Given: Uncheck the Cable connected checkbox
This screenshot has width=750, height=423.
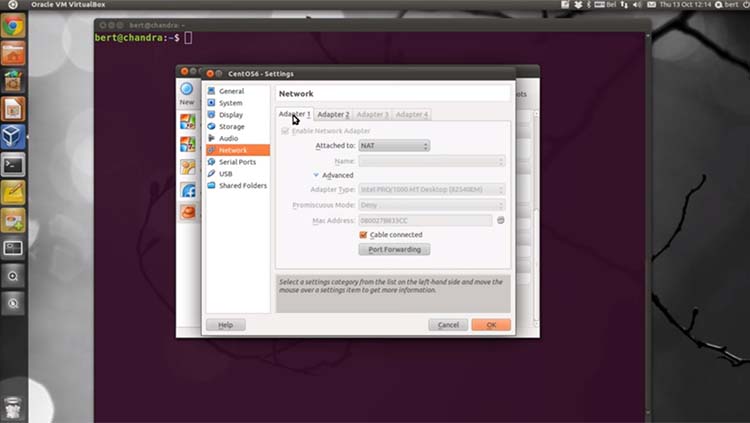Looking at the screenshot, I should (x=363, y=235).
